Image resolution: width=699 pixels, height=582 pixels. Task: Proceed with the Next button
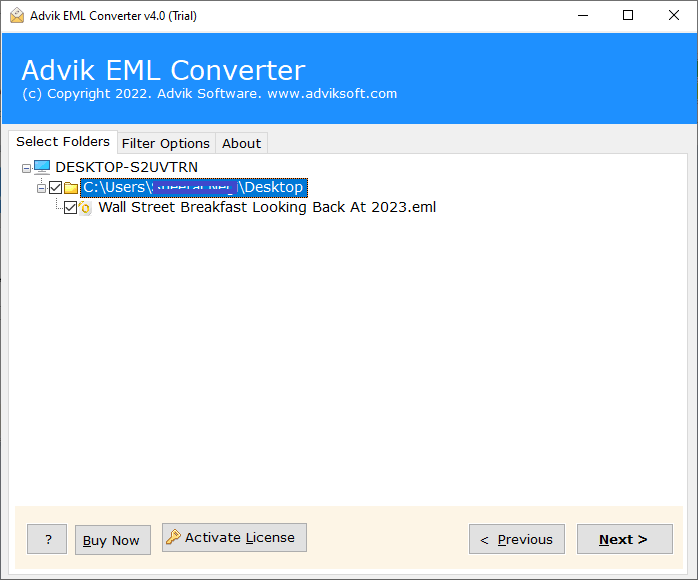(x=623, y=539)
